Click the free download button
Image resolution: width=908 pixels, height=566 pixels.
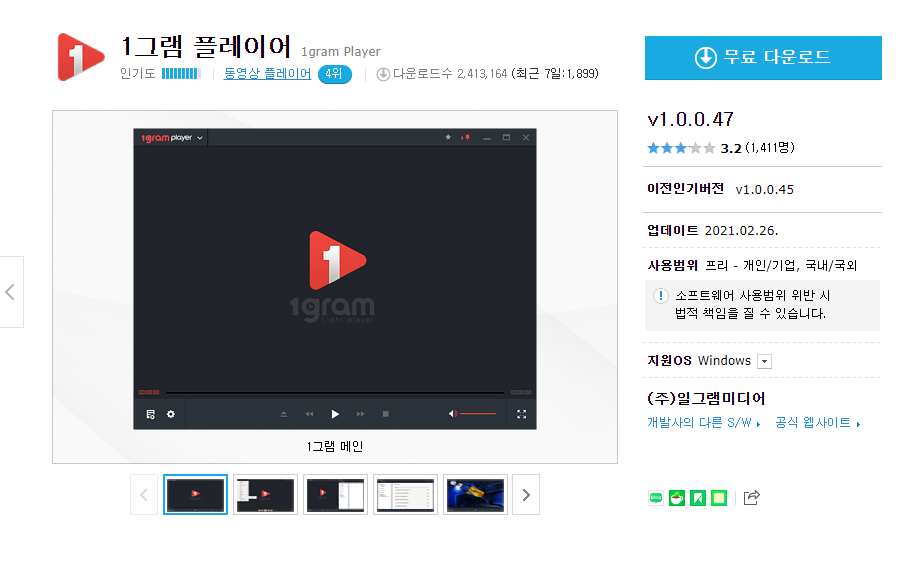pyautogui.click(x=763, y=57)
